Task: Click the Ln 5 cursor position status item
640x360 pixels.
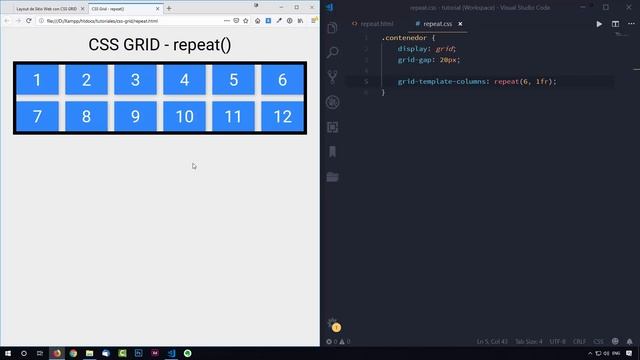Action: pyautogui.click(x=492, y=342)
